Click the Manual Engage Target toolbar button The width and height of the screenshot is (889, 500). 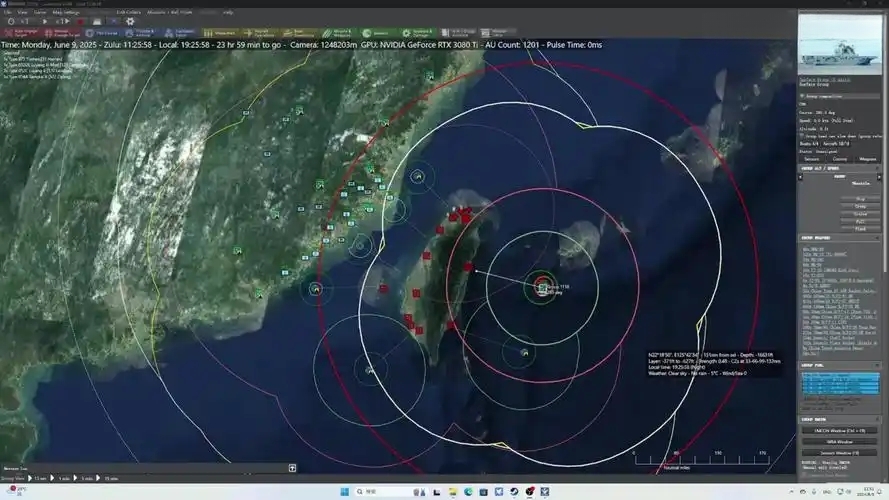click(62, 33)
